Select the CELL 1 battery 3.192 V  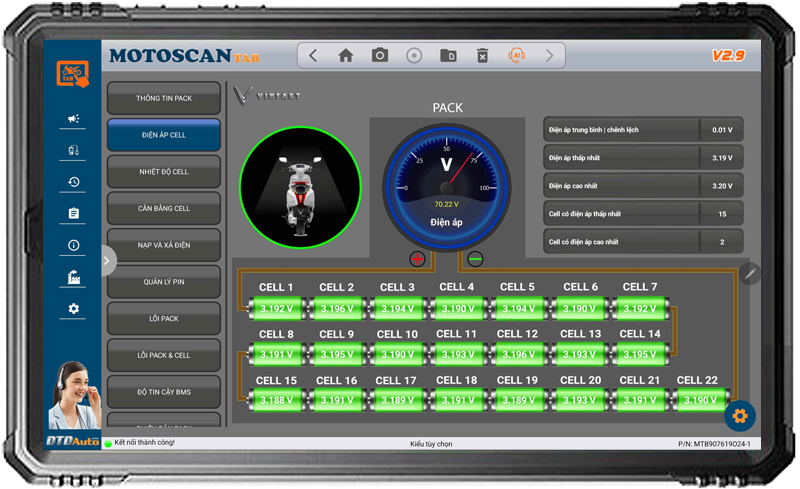point(277,308)
